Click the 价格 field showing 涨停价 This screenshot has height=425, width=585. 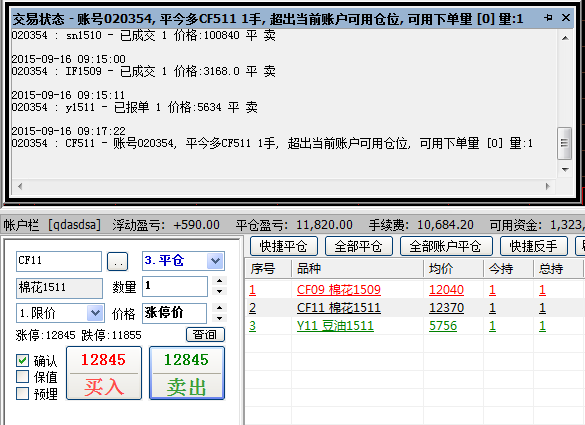pyautogui.click(x=174, y=313)
